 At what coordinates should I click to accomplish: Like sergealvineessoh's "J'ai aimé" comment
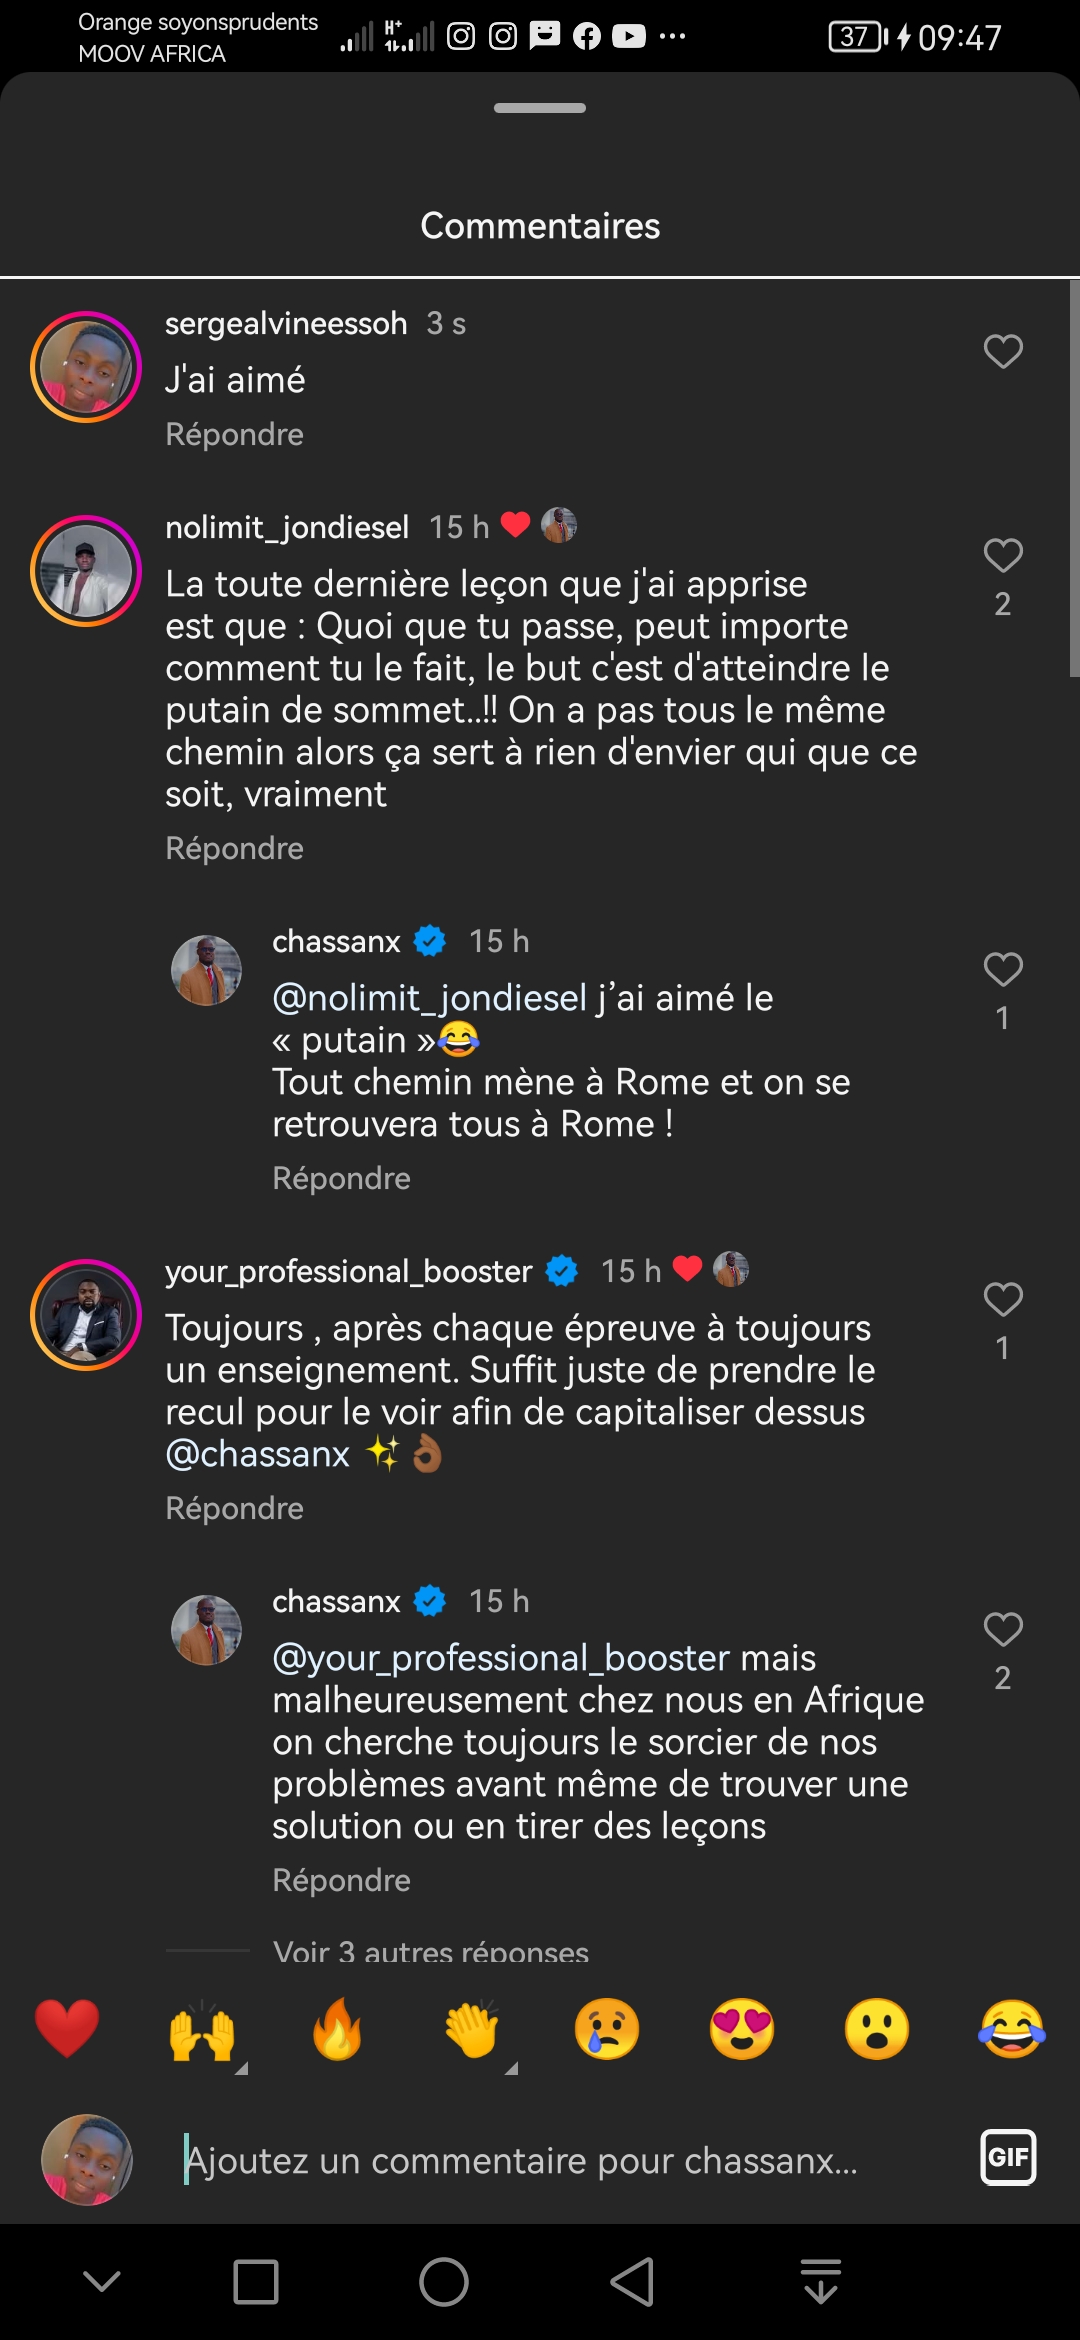click(x=1003, y=352)
